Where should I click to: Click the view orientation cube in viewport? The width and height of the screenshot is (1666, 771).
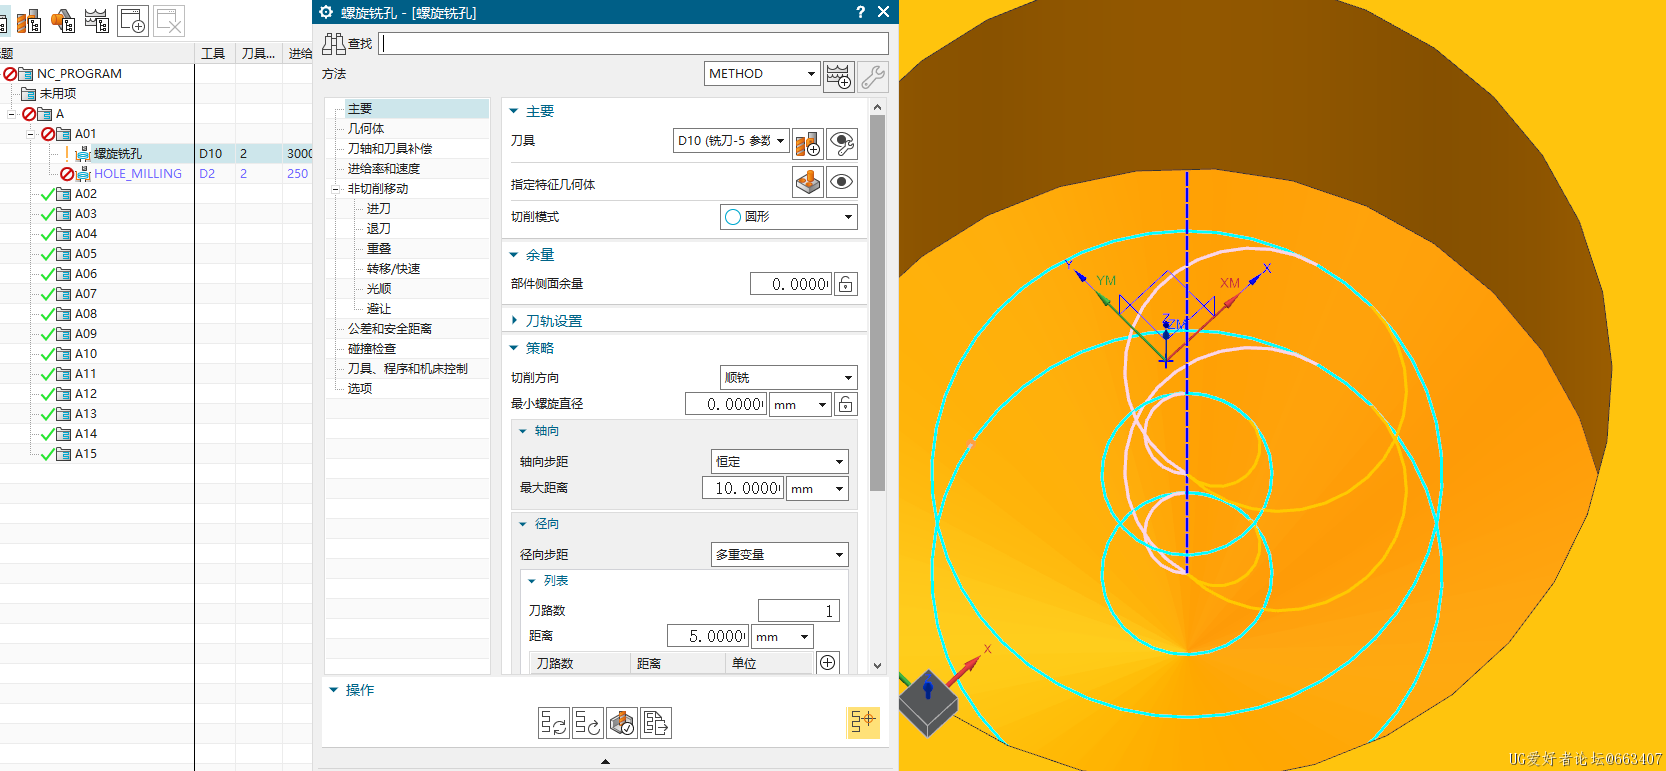point(928,703)
